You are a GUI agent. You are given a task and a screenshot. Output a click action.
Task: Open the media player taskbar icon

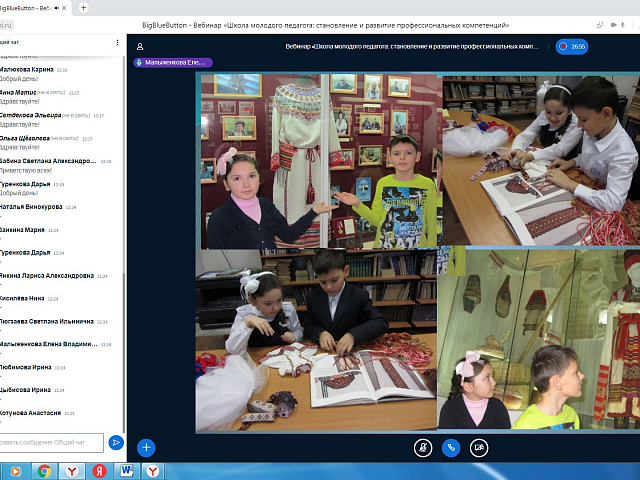click(15, 471)
